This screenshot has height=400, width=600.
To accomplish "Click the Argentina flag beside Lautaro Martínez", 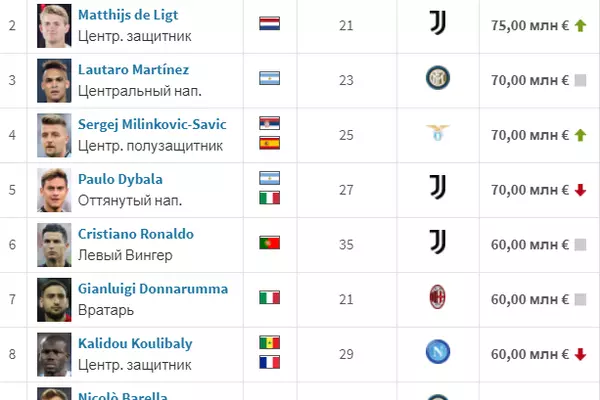I will coord(269,78).
